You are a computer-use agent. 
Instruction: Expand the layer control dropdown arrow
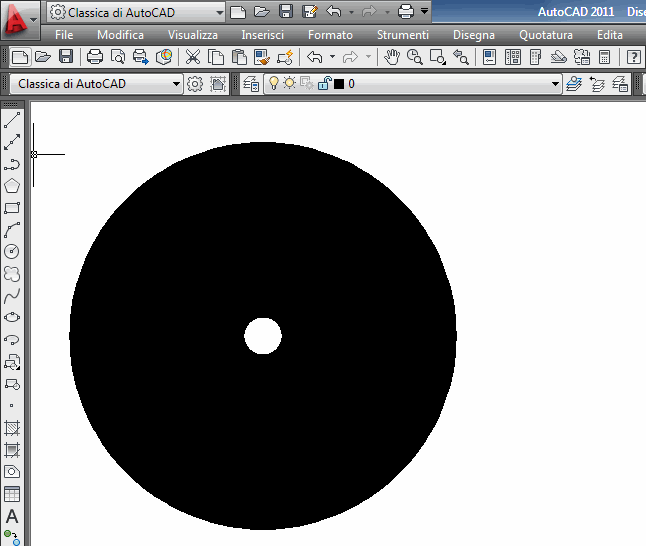(555, 84)
